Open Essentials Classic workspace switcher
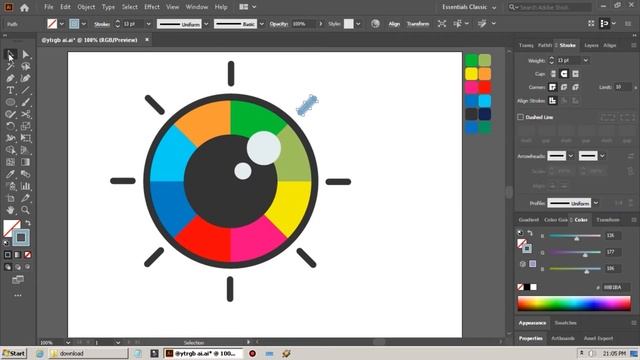This screenshot has height=360, width=640. pyautogui.click(x=469, y=7)
